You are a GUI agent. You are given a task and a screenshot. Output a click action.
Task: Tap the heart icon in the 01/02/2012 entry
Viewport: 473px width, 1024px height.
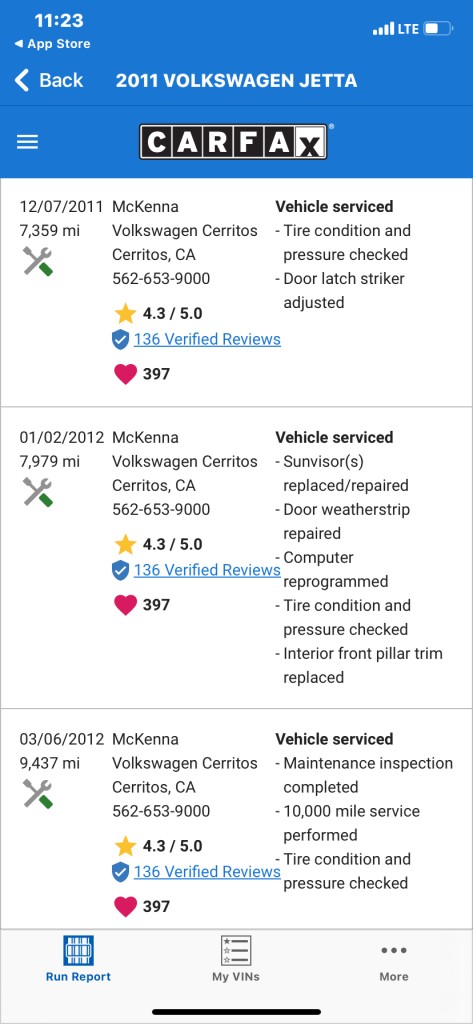(x=125, y=605)
